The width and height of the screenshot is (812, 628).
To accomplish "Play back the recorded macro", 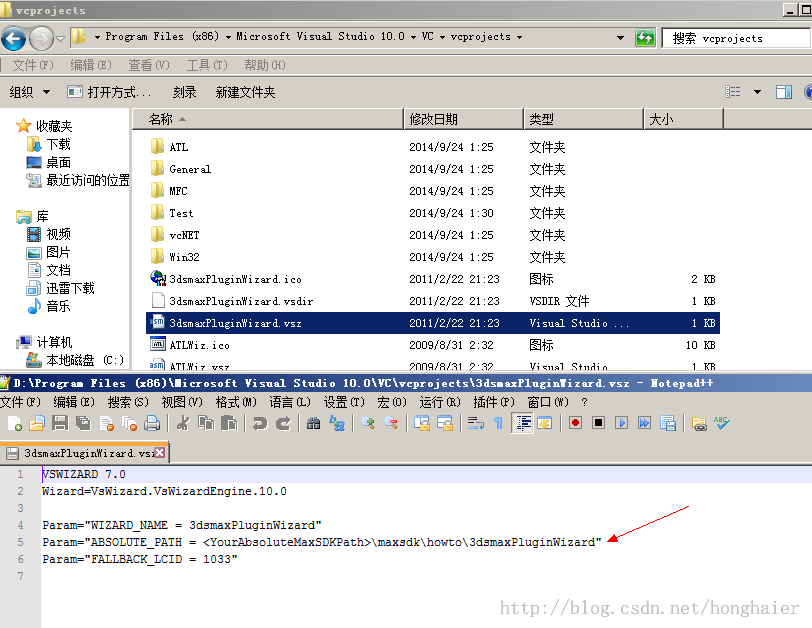I will coord(621,423).
